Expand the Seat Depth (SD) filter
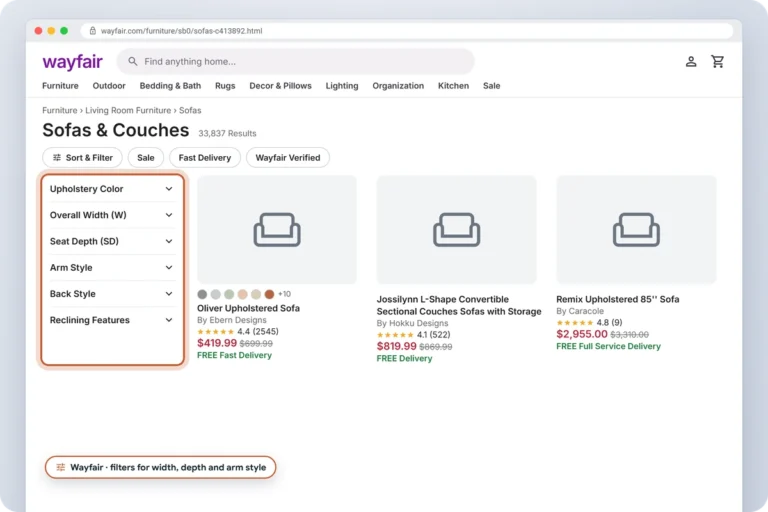The image size is (768, 512). point(112,241)
